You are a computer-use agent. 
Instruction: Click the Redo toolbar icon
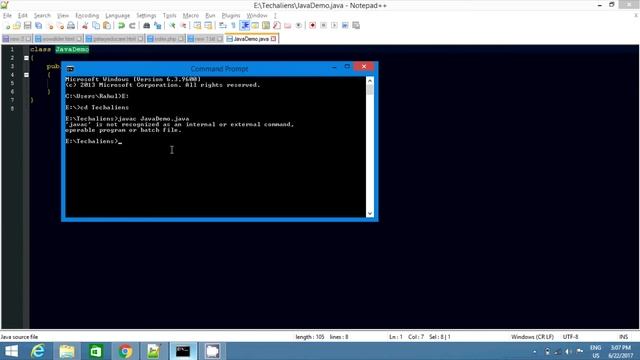point(132,26)
